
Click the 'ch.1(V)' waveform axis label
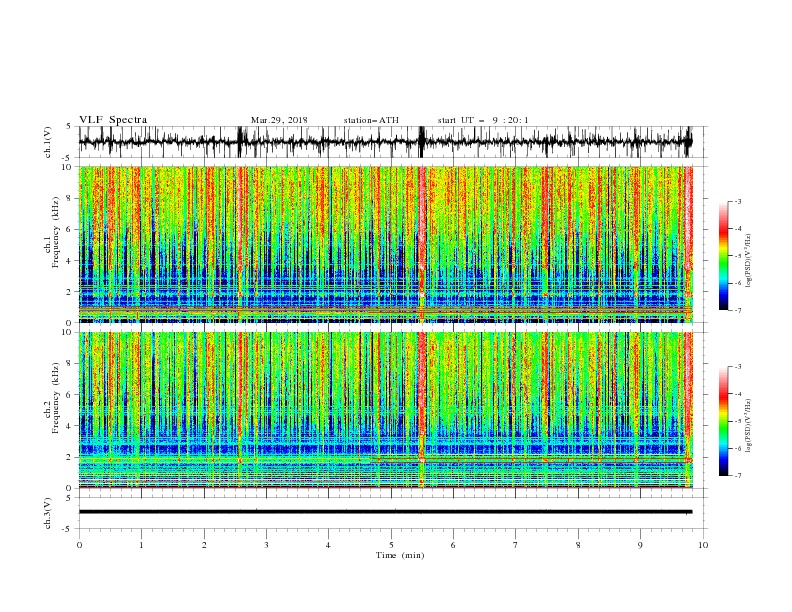pyautogui.click(x=48, y=142)
